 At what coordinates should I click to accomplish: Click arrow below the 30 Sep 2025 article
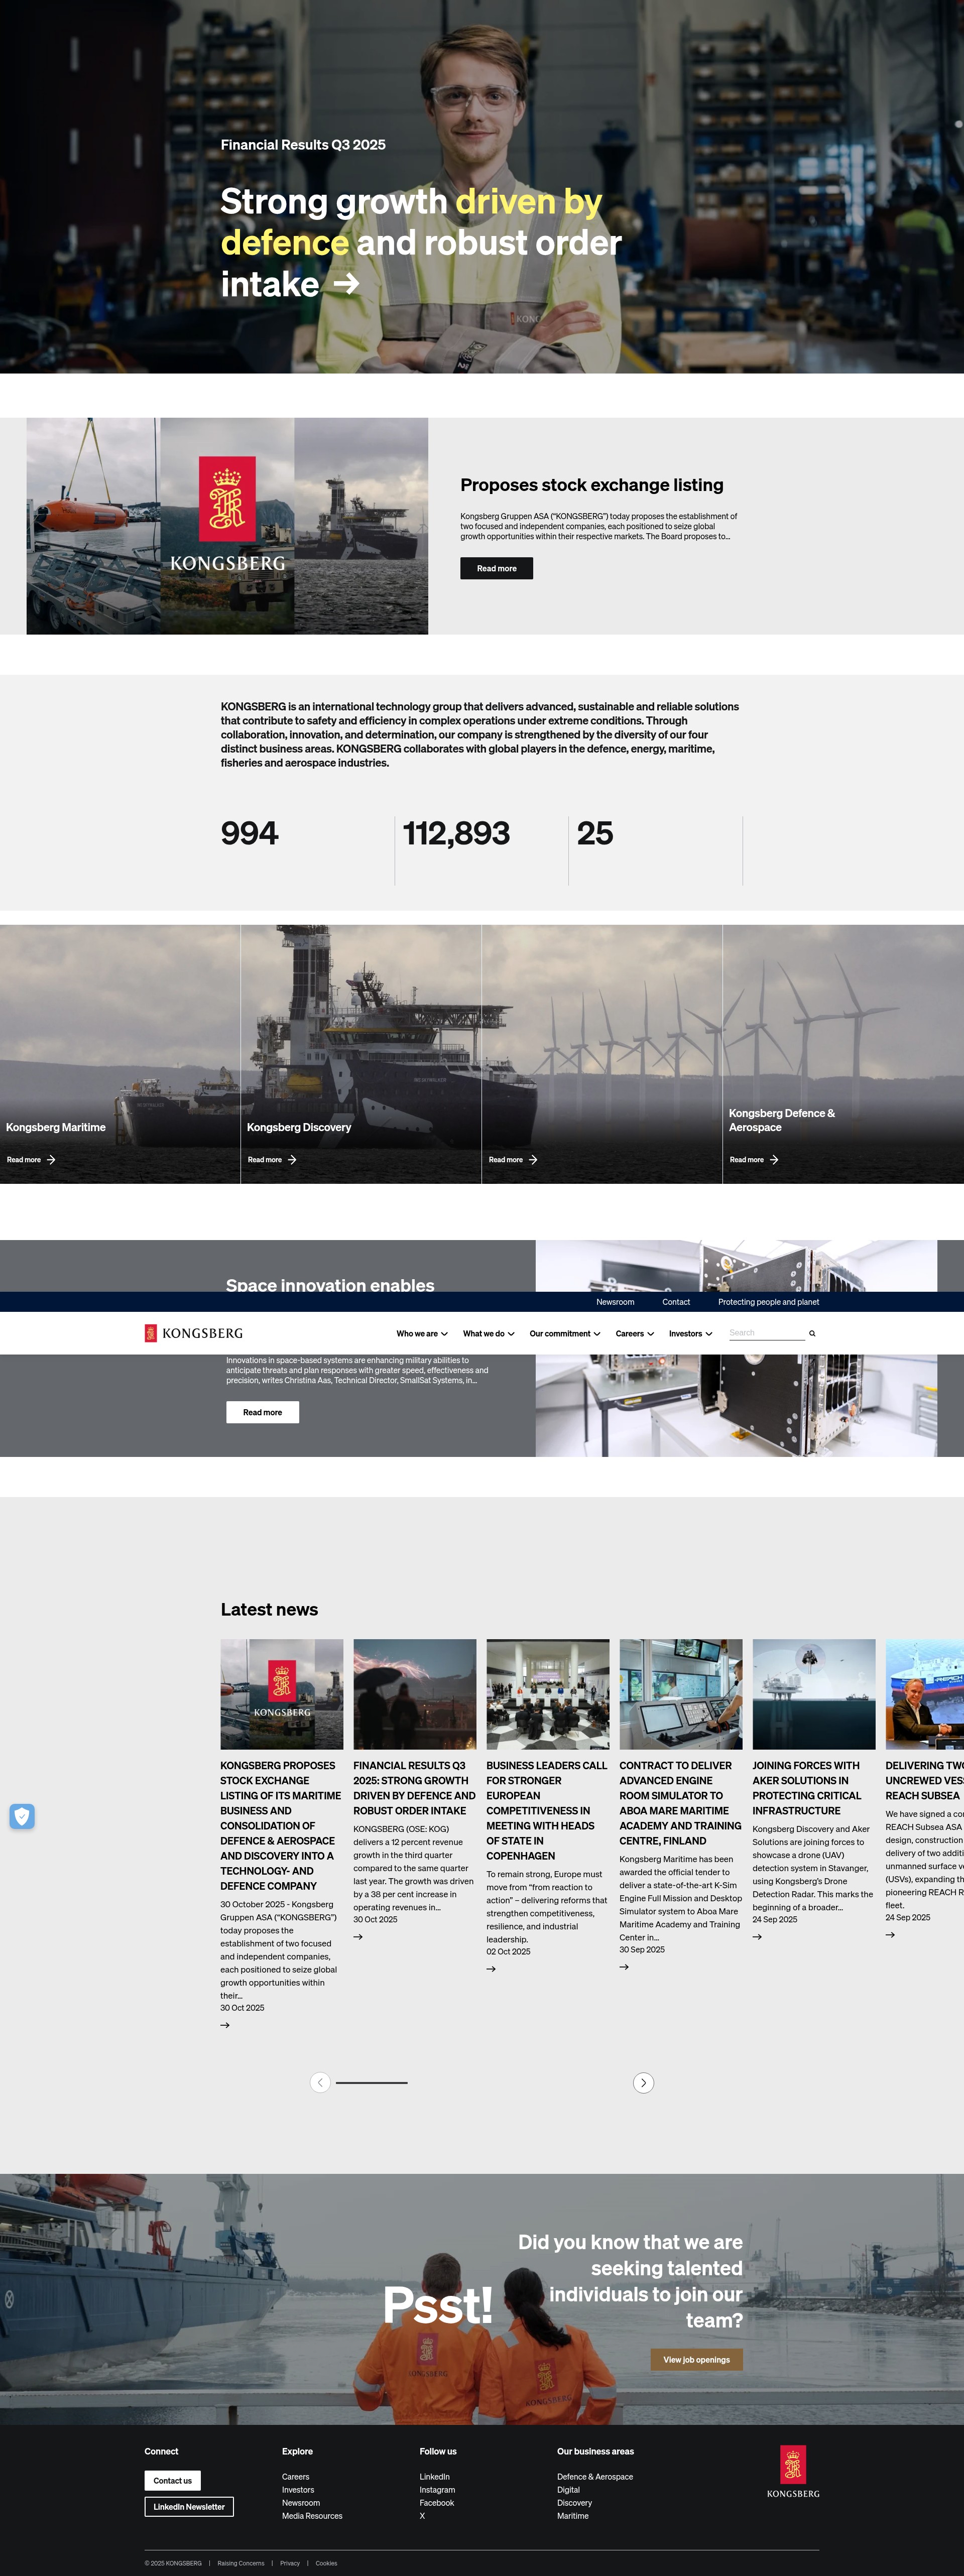click(624, 1967)
